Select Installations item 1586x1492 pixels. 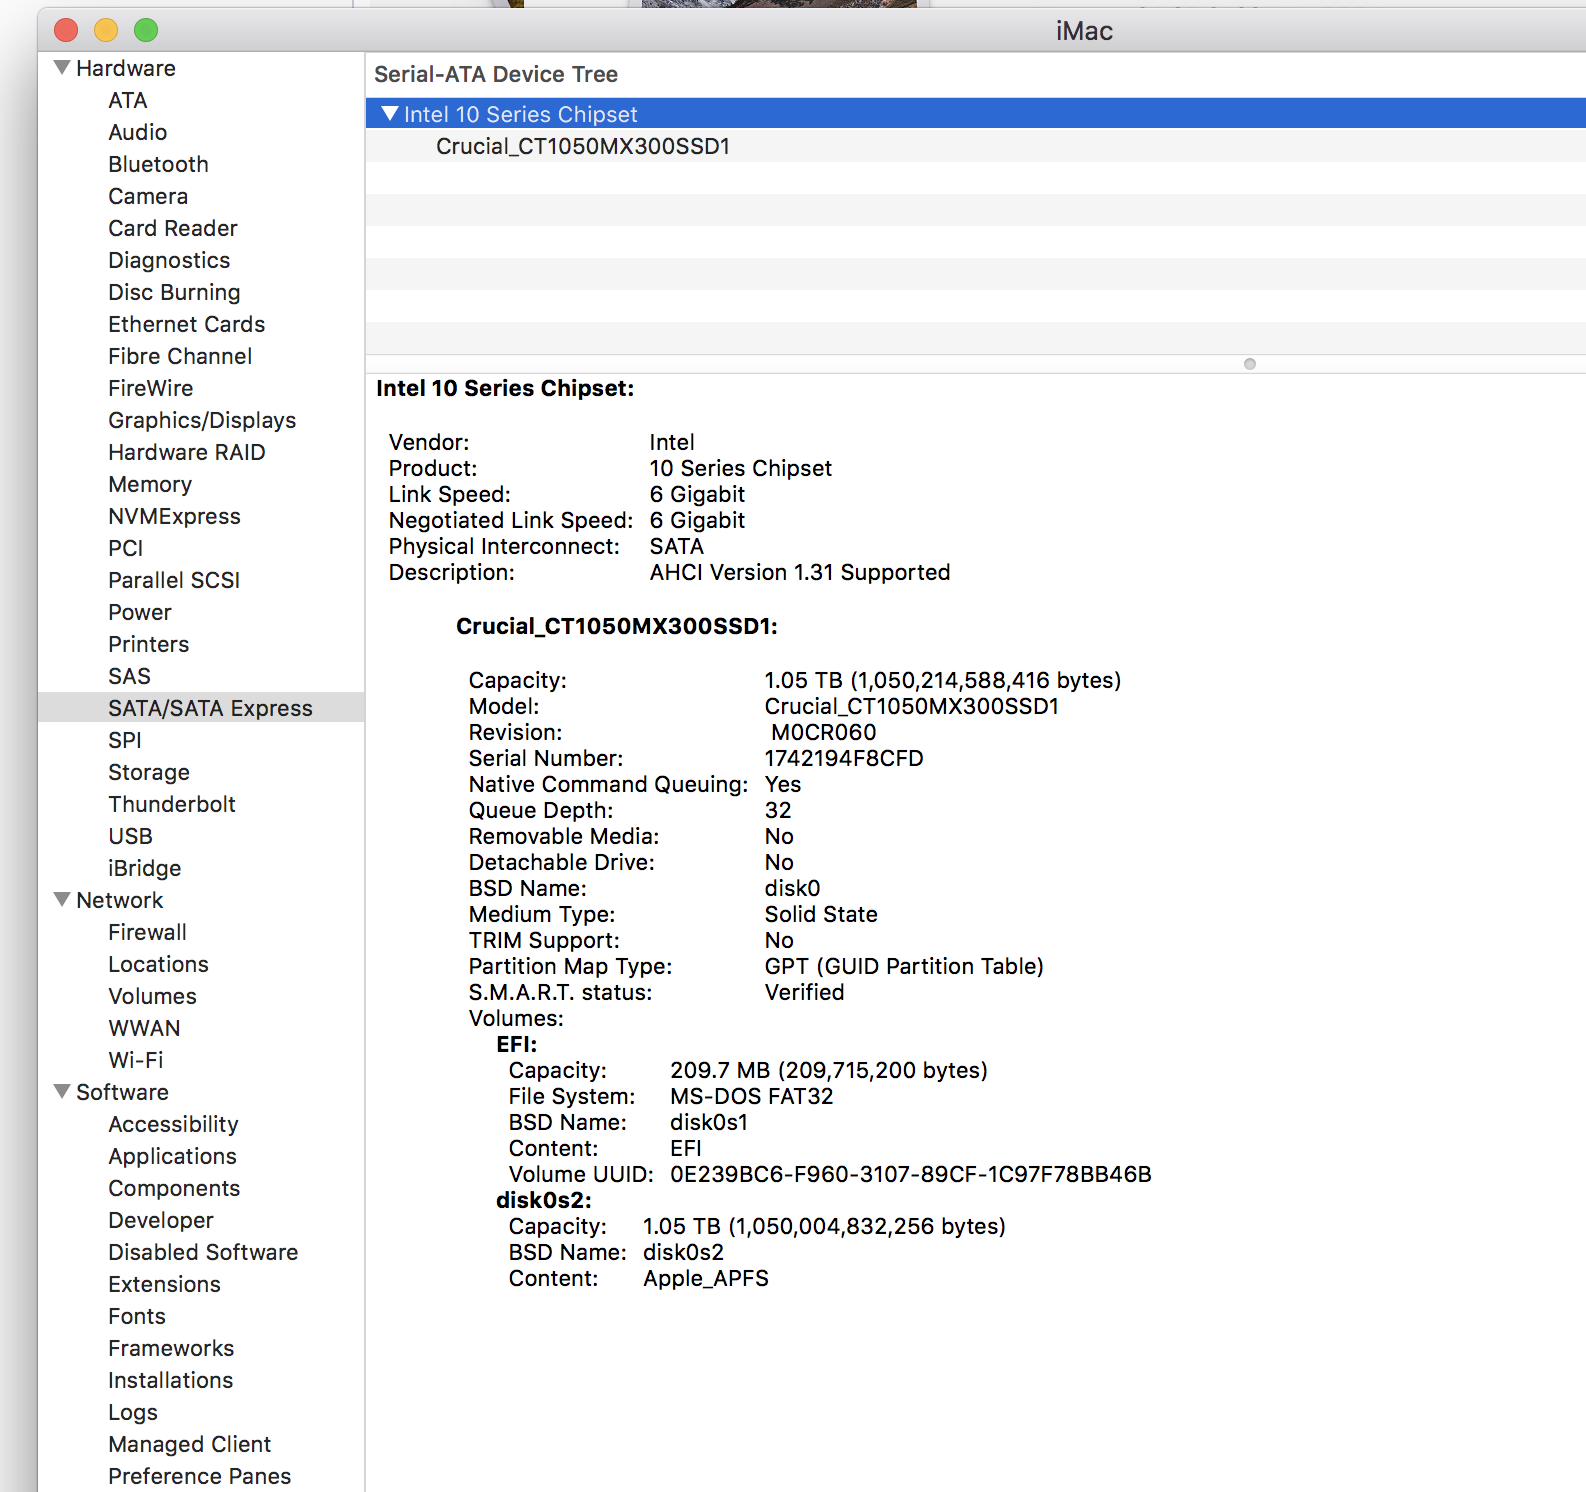pos(171,1380)
